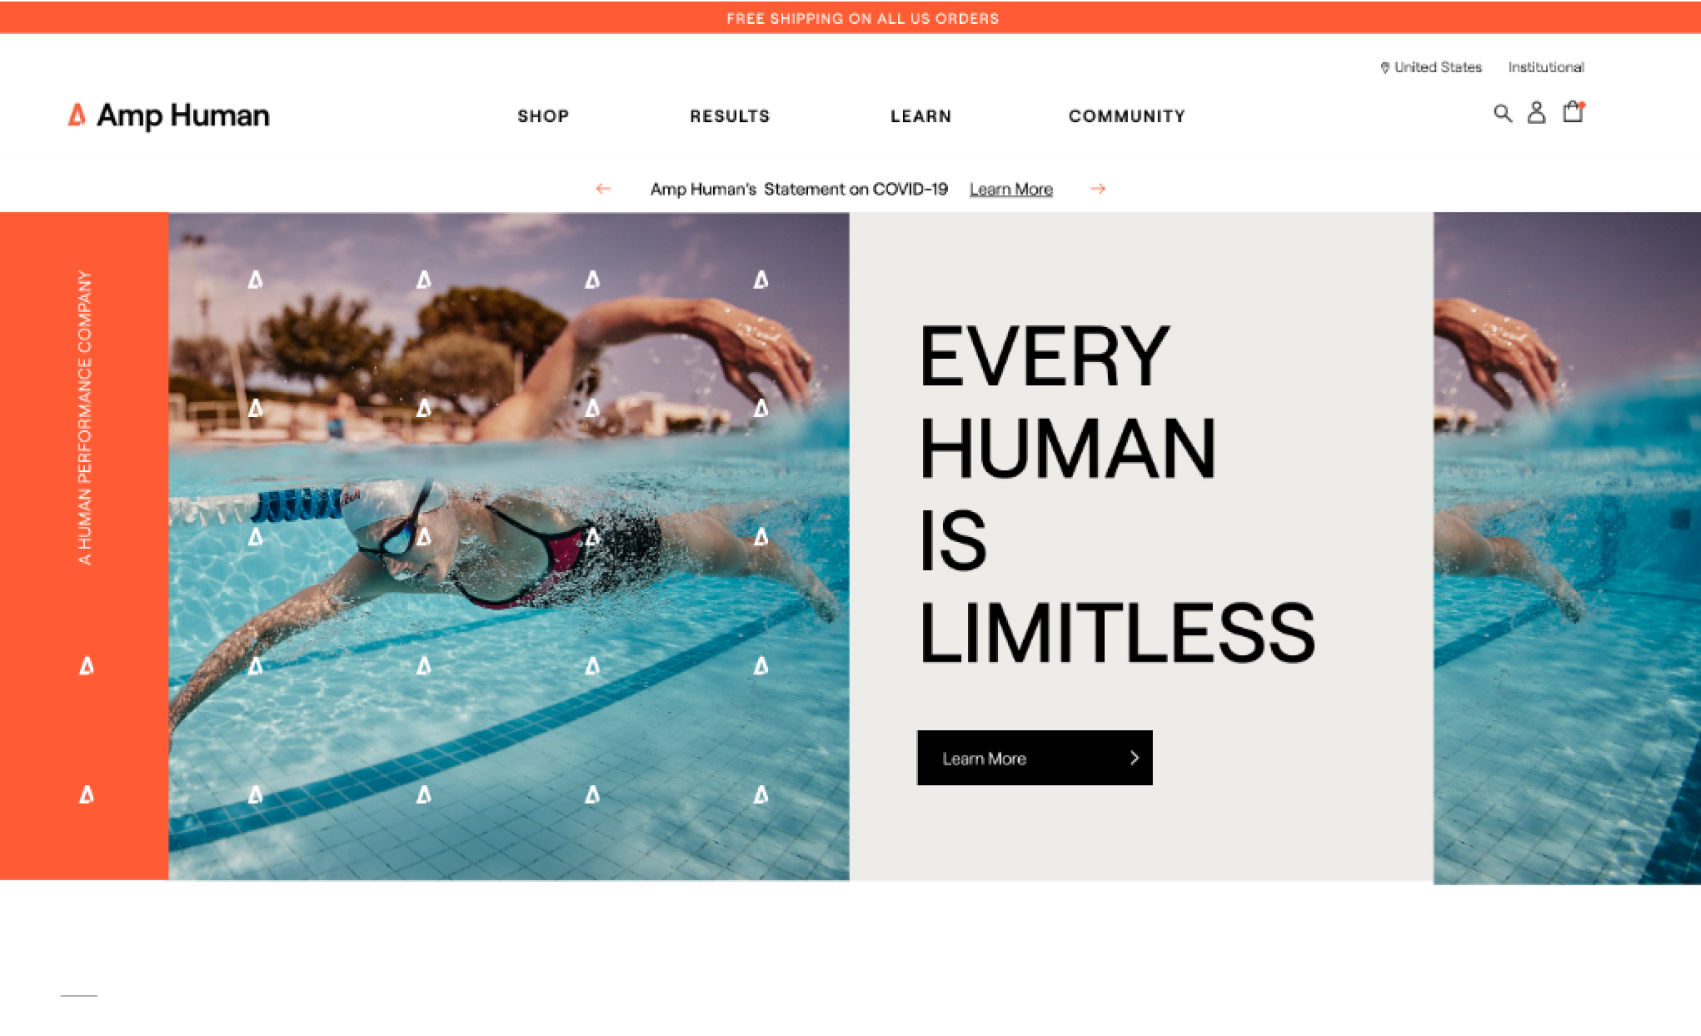Go to next announcement with right arrow
The height and width of the screenshot is (1036, 1701).
[x=1098, y=188]
